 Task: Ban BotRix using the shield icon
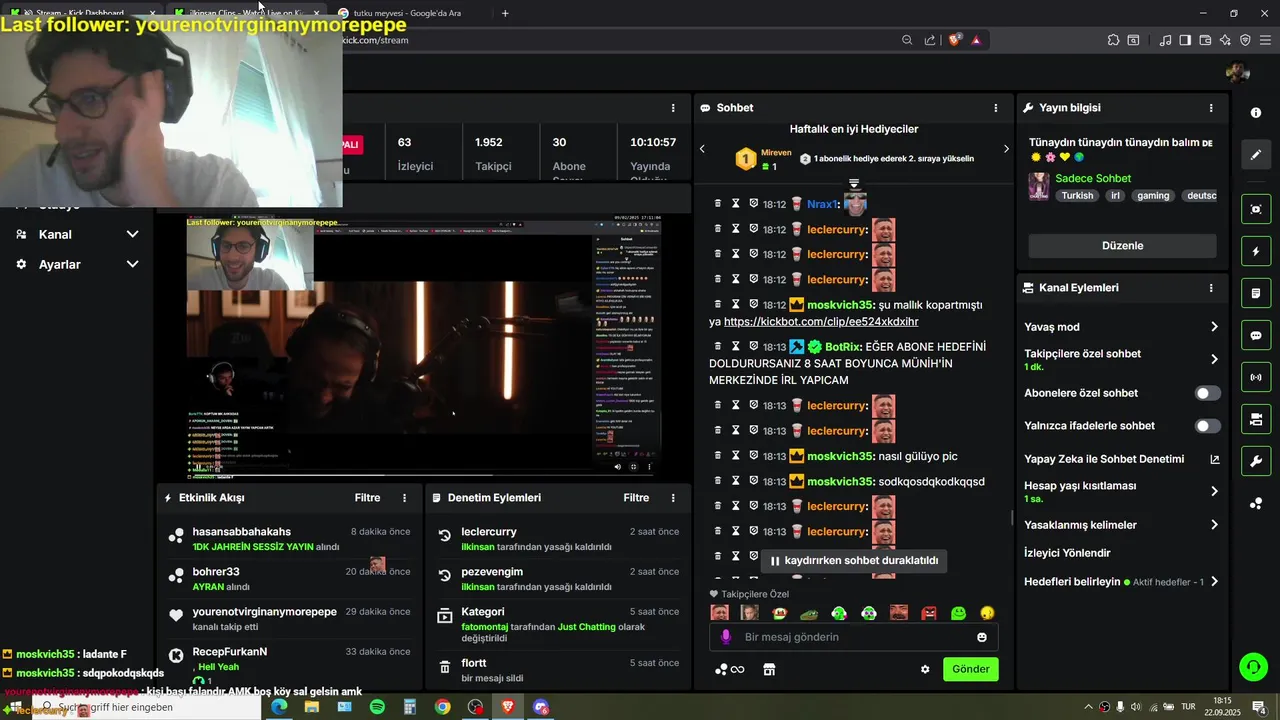[754, 347]
